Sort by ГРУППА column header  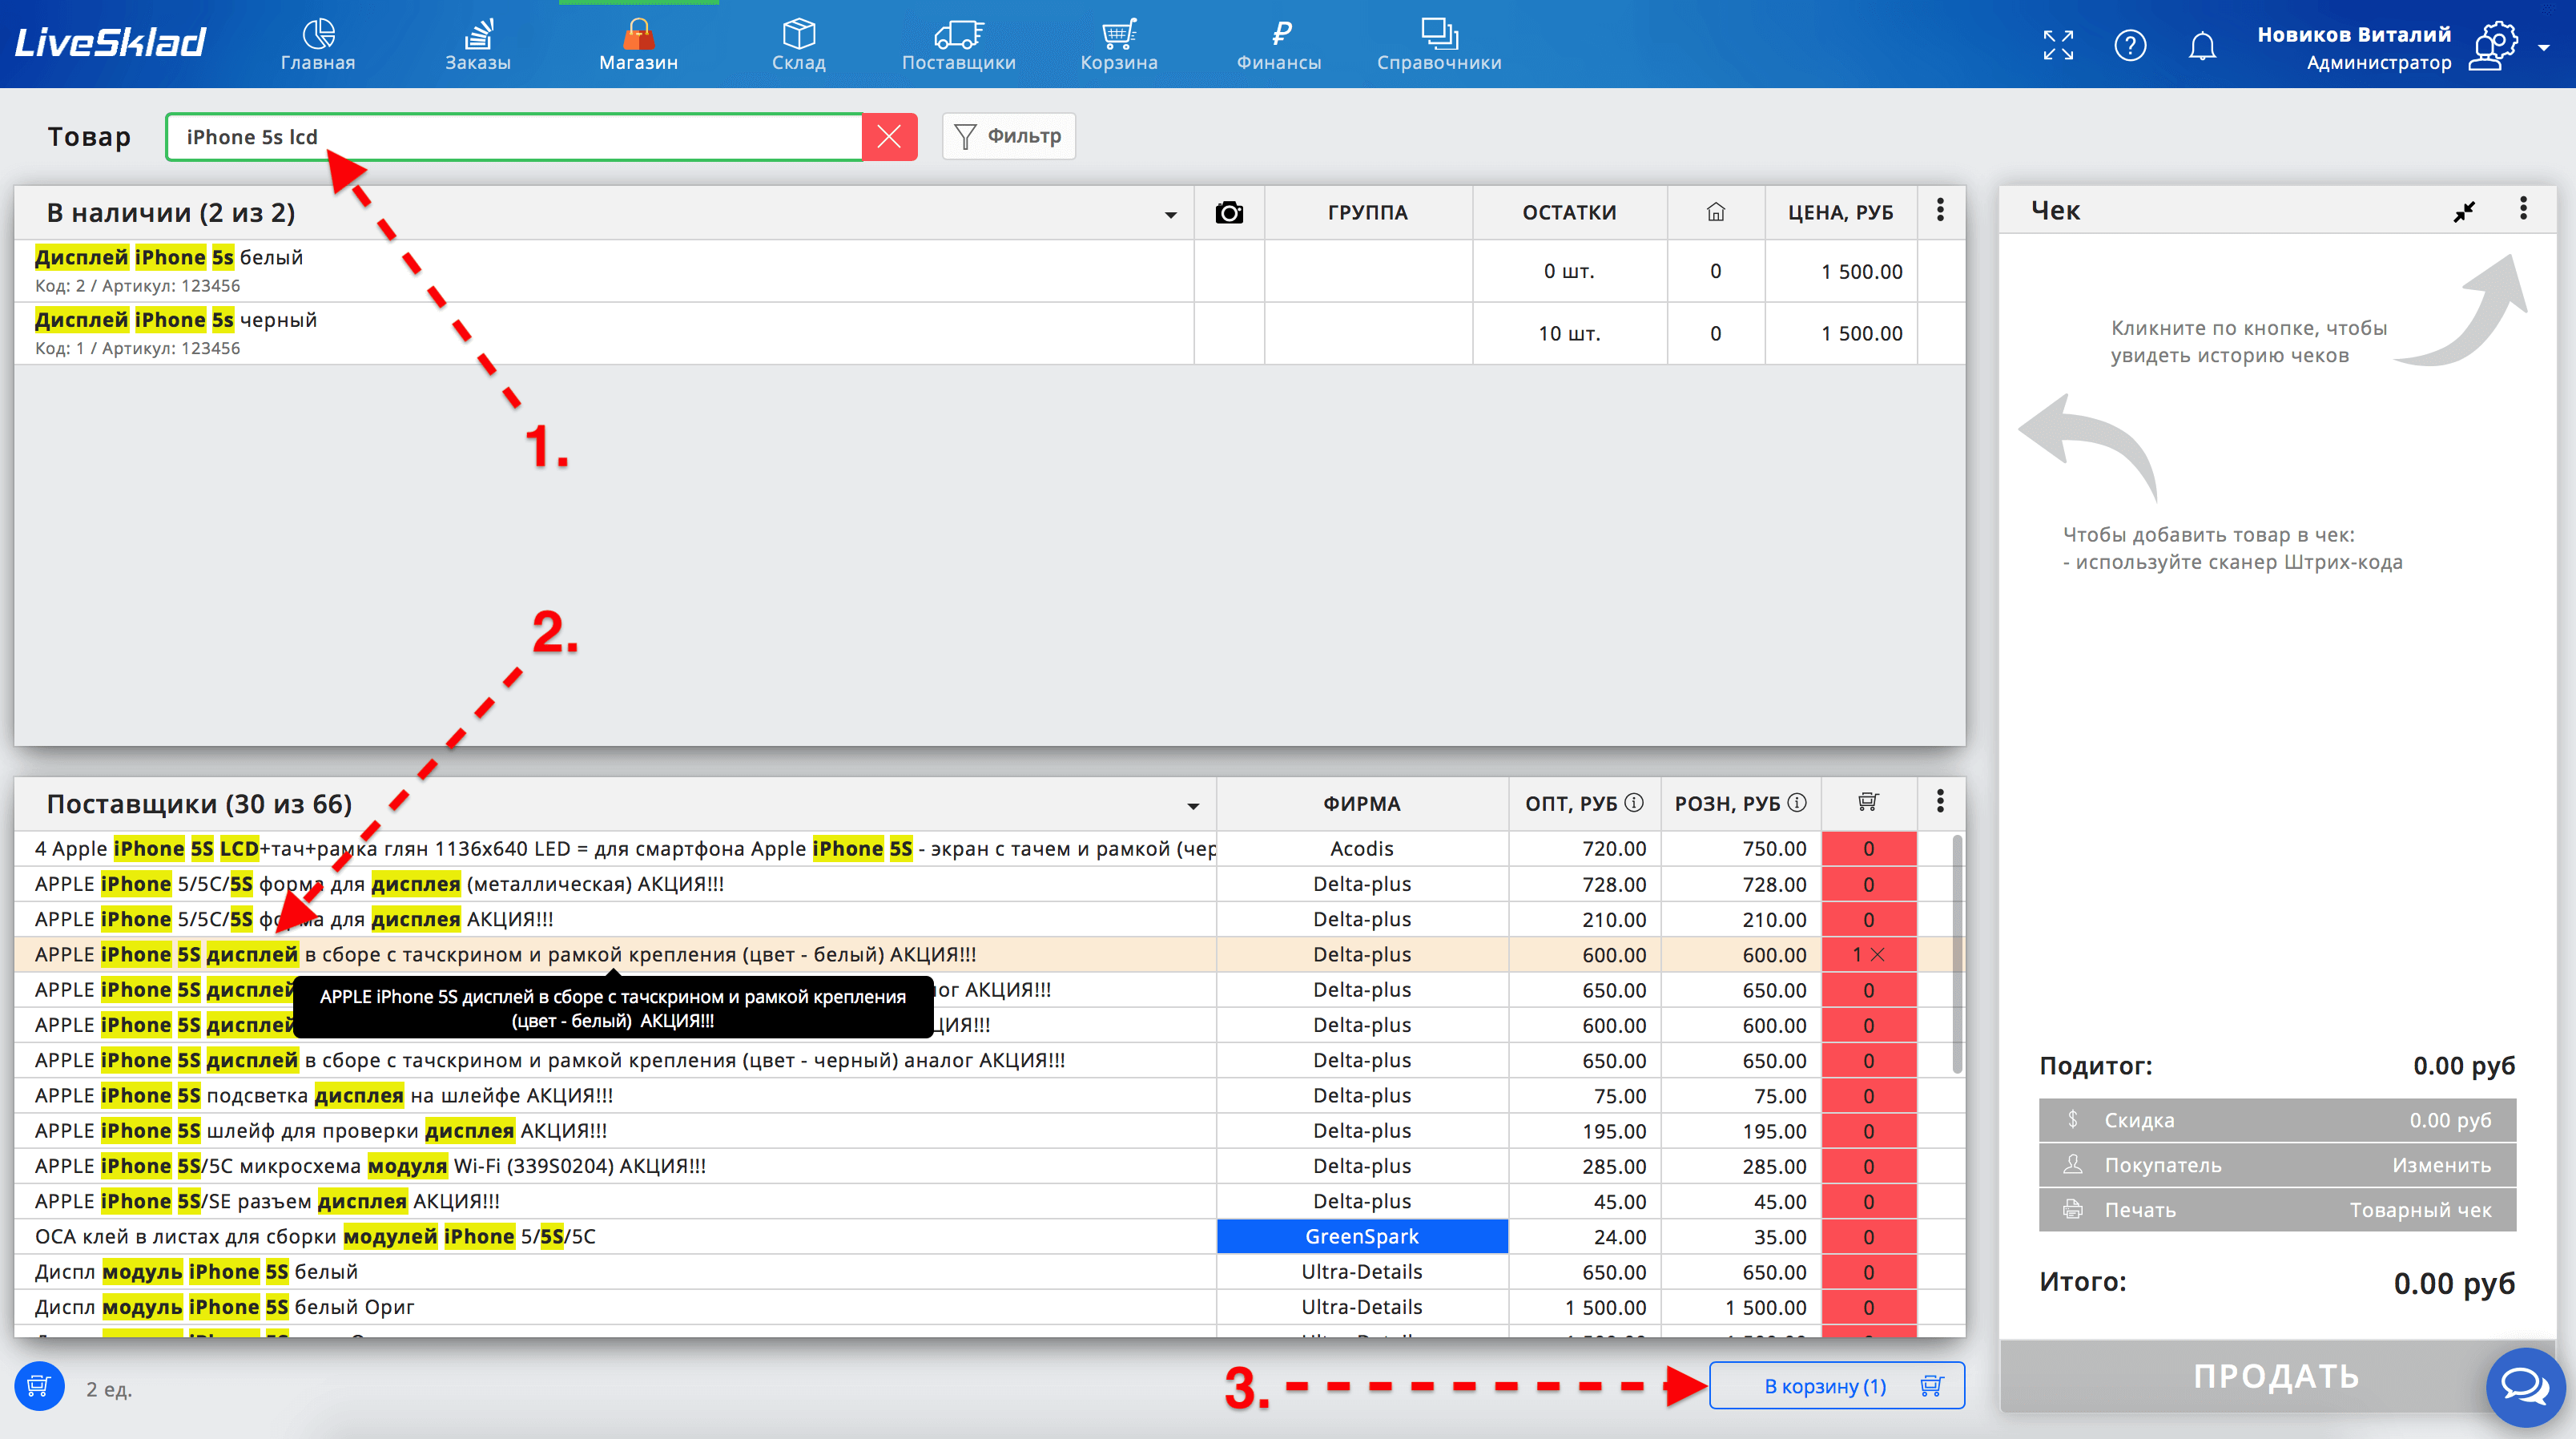[x=1367, y=212]
